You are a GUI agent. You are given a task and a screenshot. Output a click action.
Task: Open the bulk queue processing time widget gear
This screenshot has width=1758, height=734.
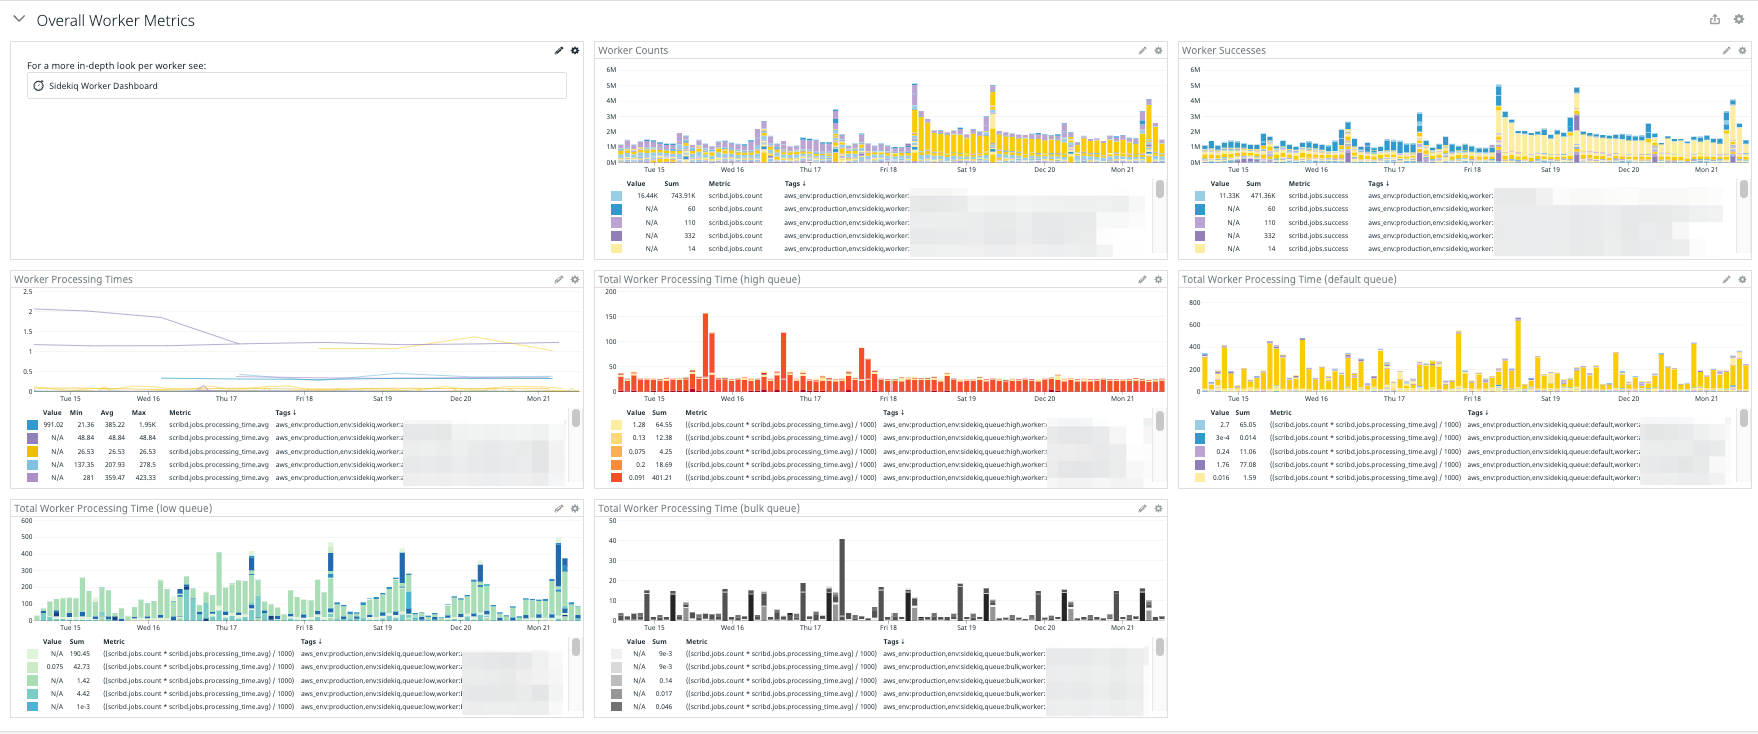1159,508
